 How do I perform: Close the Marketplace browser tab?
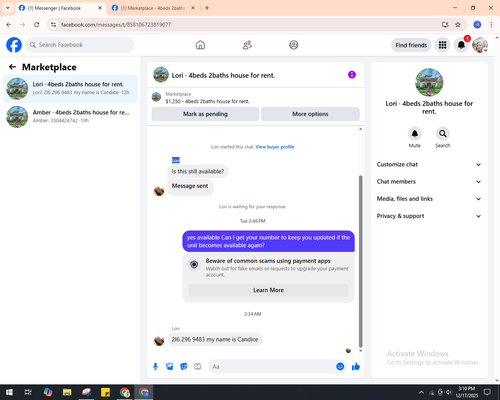coord(193,8)
